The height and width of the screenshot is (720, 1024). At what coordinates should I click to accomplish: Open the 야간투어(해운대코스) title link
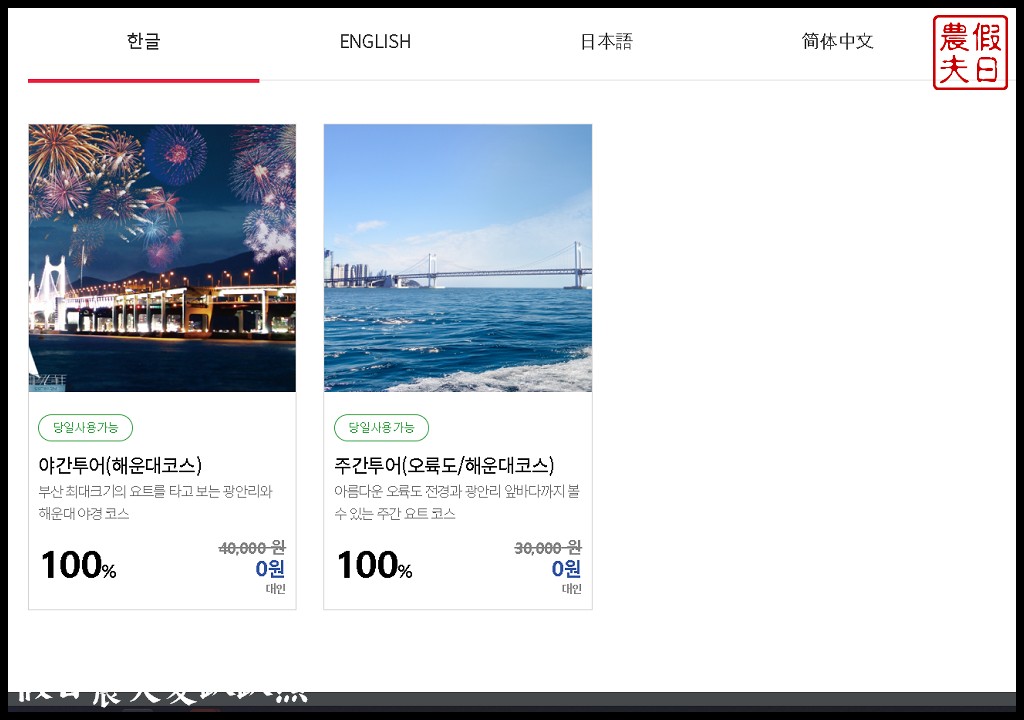[x=120, y=465]
